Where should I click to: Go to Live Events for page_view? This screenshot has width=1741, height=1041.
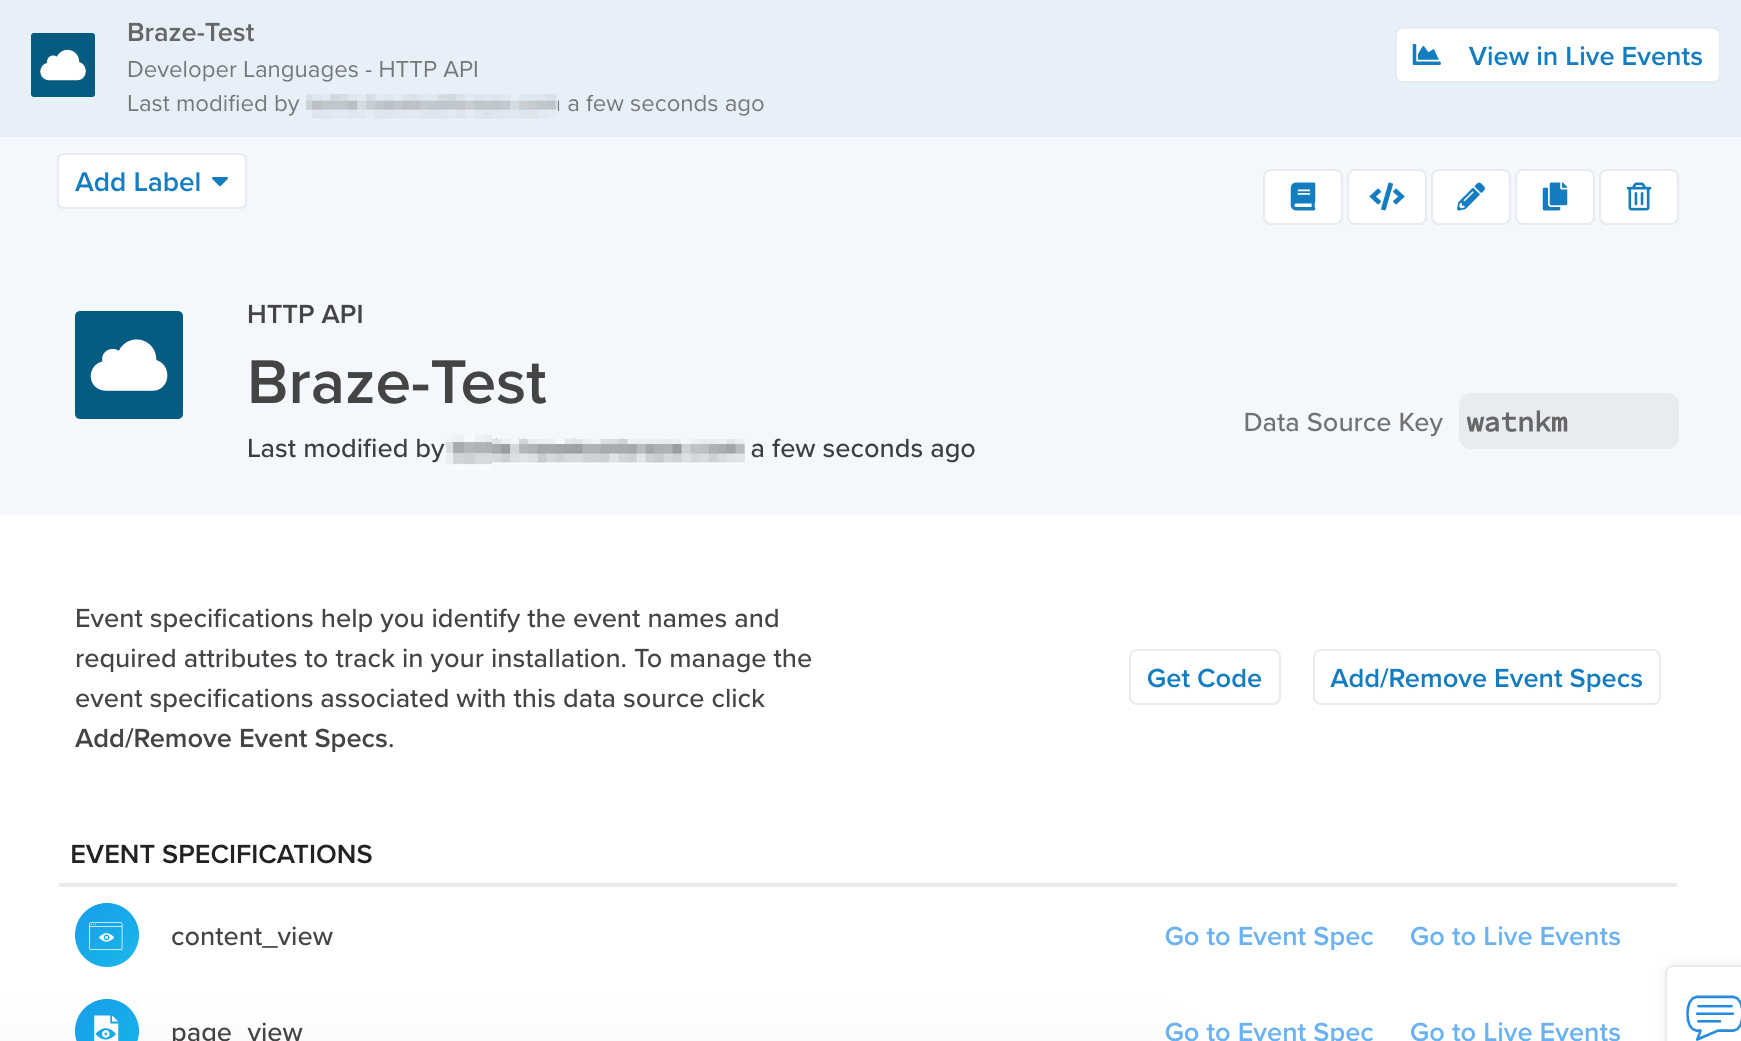[x=1514, y=1030]
